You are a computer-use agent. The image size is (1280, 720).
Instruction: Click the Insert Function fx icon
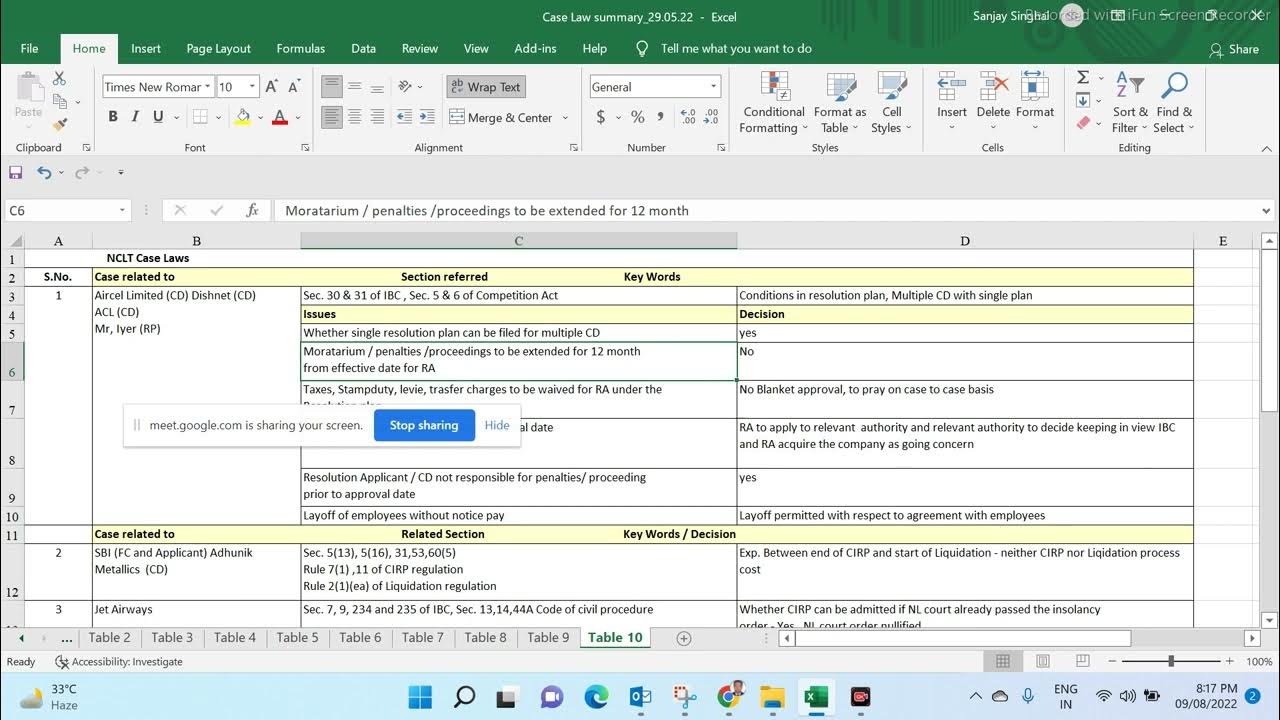(253, 210)
